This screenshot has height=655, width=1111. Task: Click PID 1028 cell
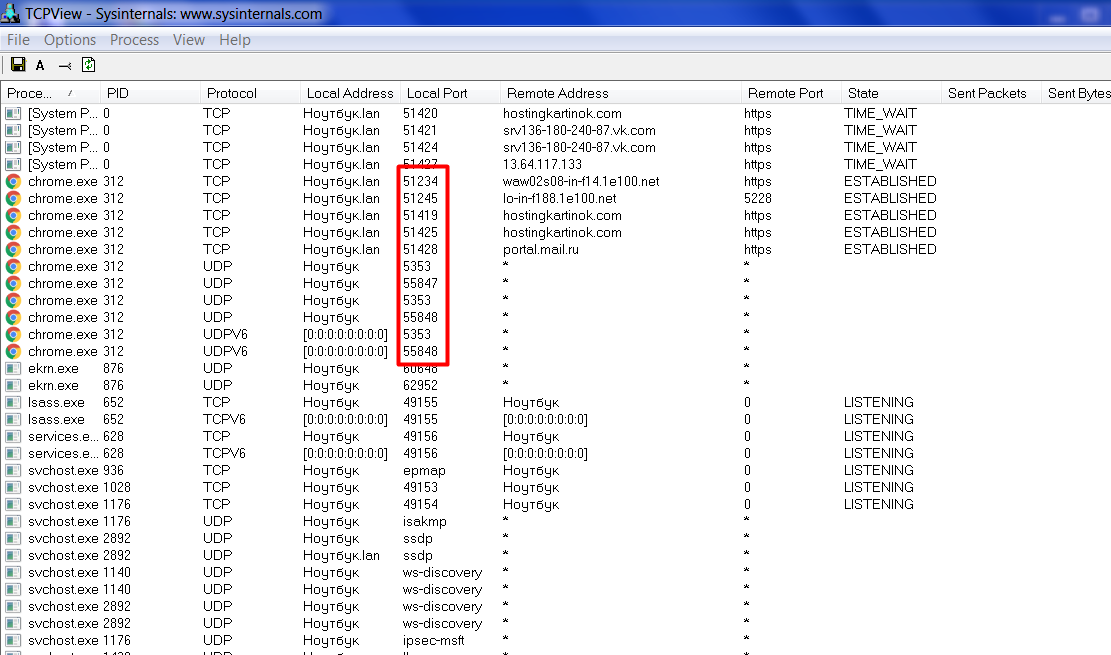[117, 488]
